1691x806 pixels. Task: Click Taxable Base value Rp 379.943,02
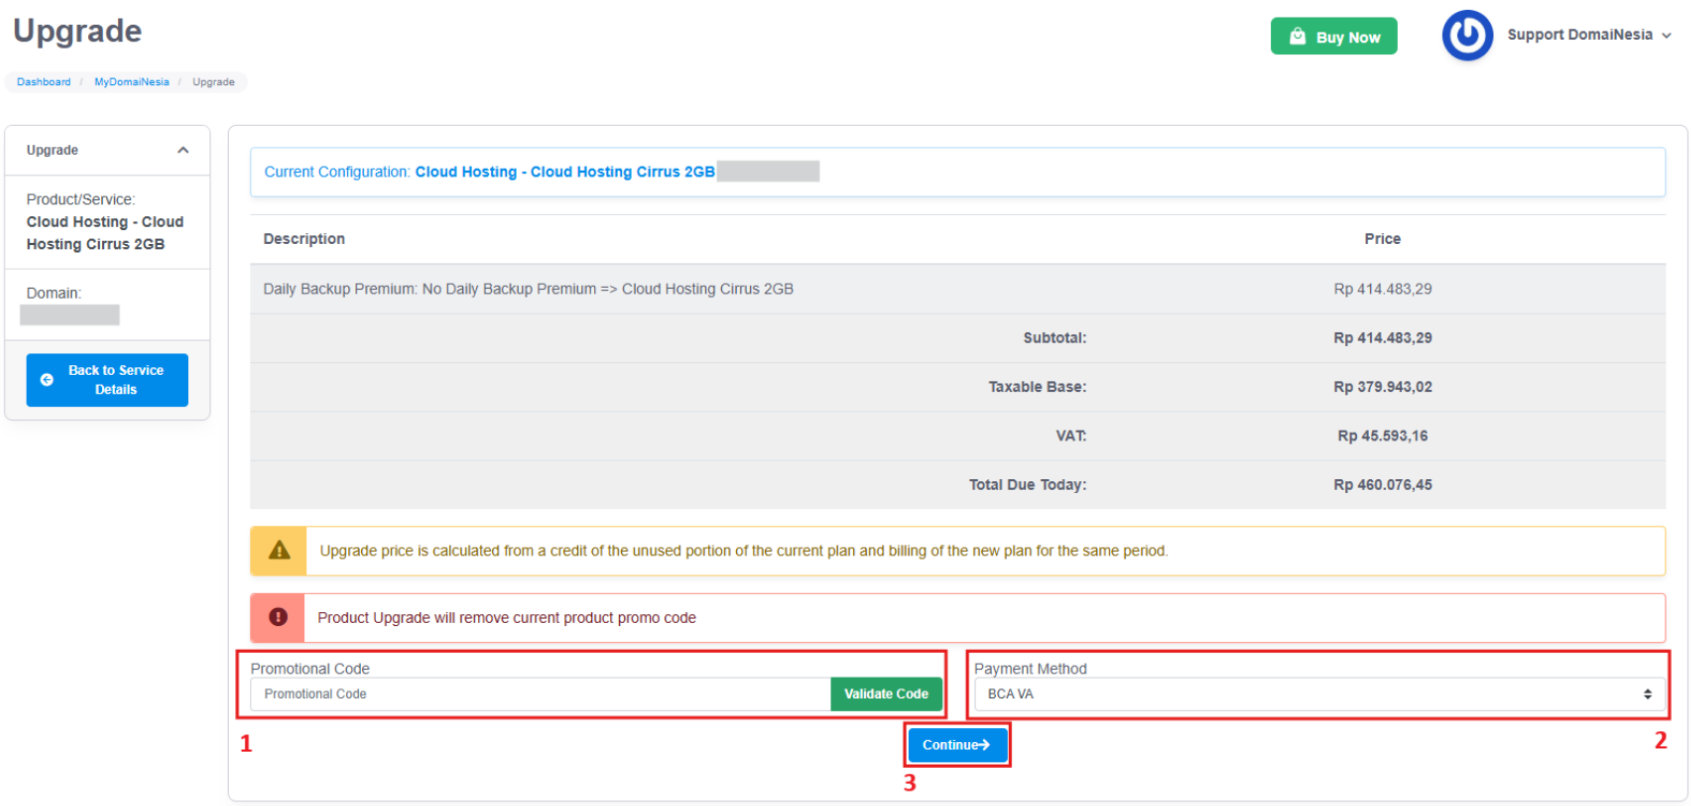click(x=1382, y=387)
